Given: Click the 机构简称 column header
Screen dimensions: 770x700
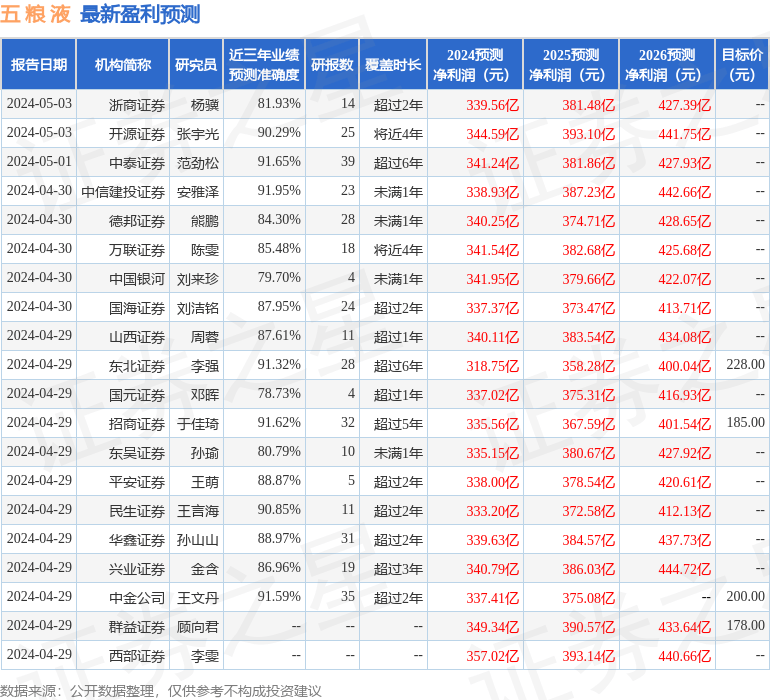Looking at the screenshot, I should point(123,65).
